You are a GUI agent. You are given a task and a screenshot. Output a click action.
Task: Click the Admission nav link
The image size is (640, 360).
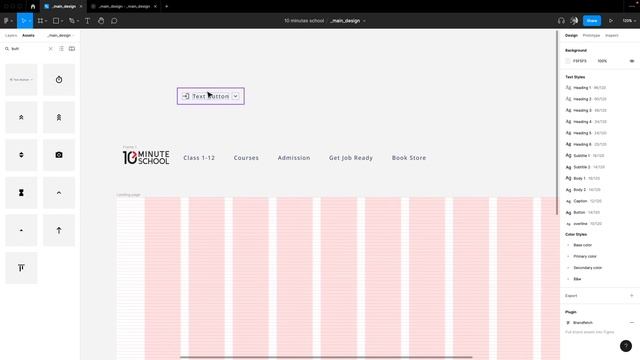(294, 158)
